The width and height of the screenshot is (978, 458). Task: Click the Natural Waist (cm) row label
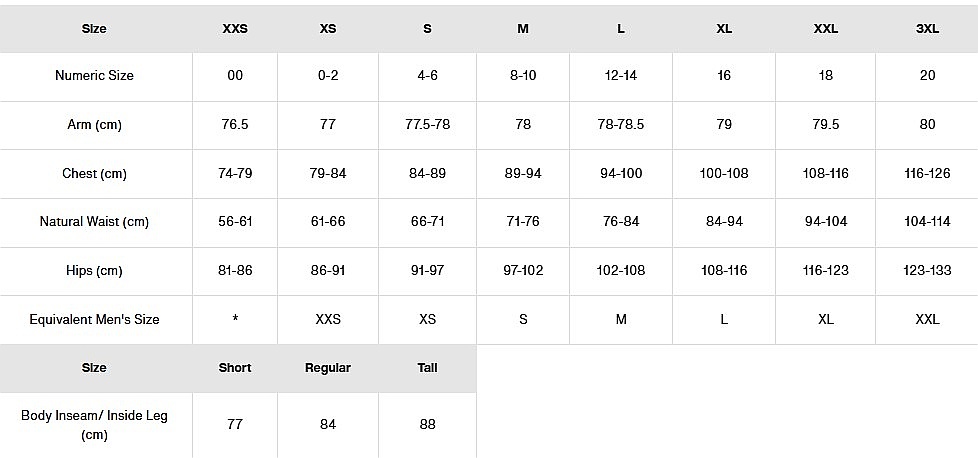[x=94, y=222]
